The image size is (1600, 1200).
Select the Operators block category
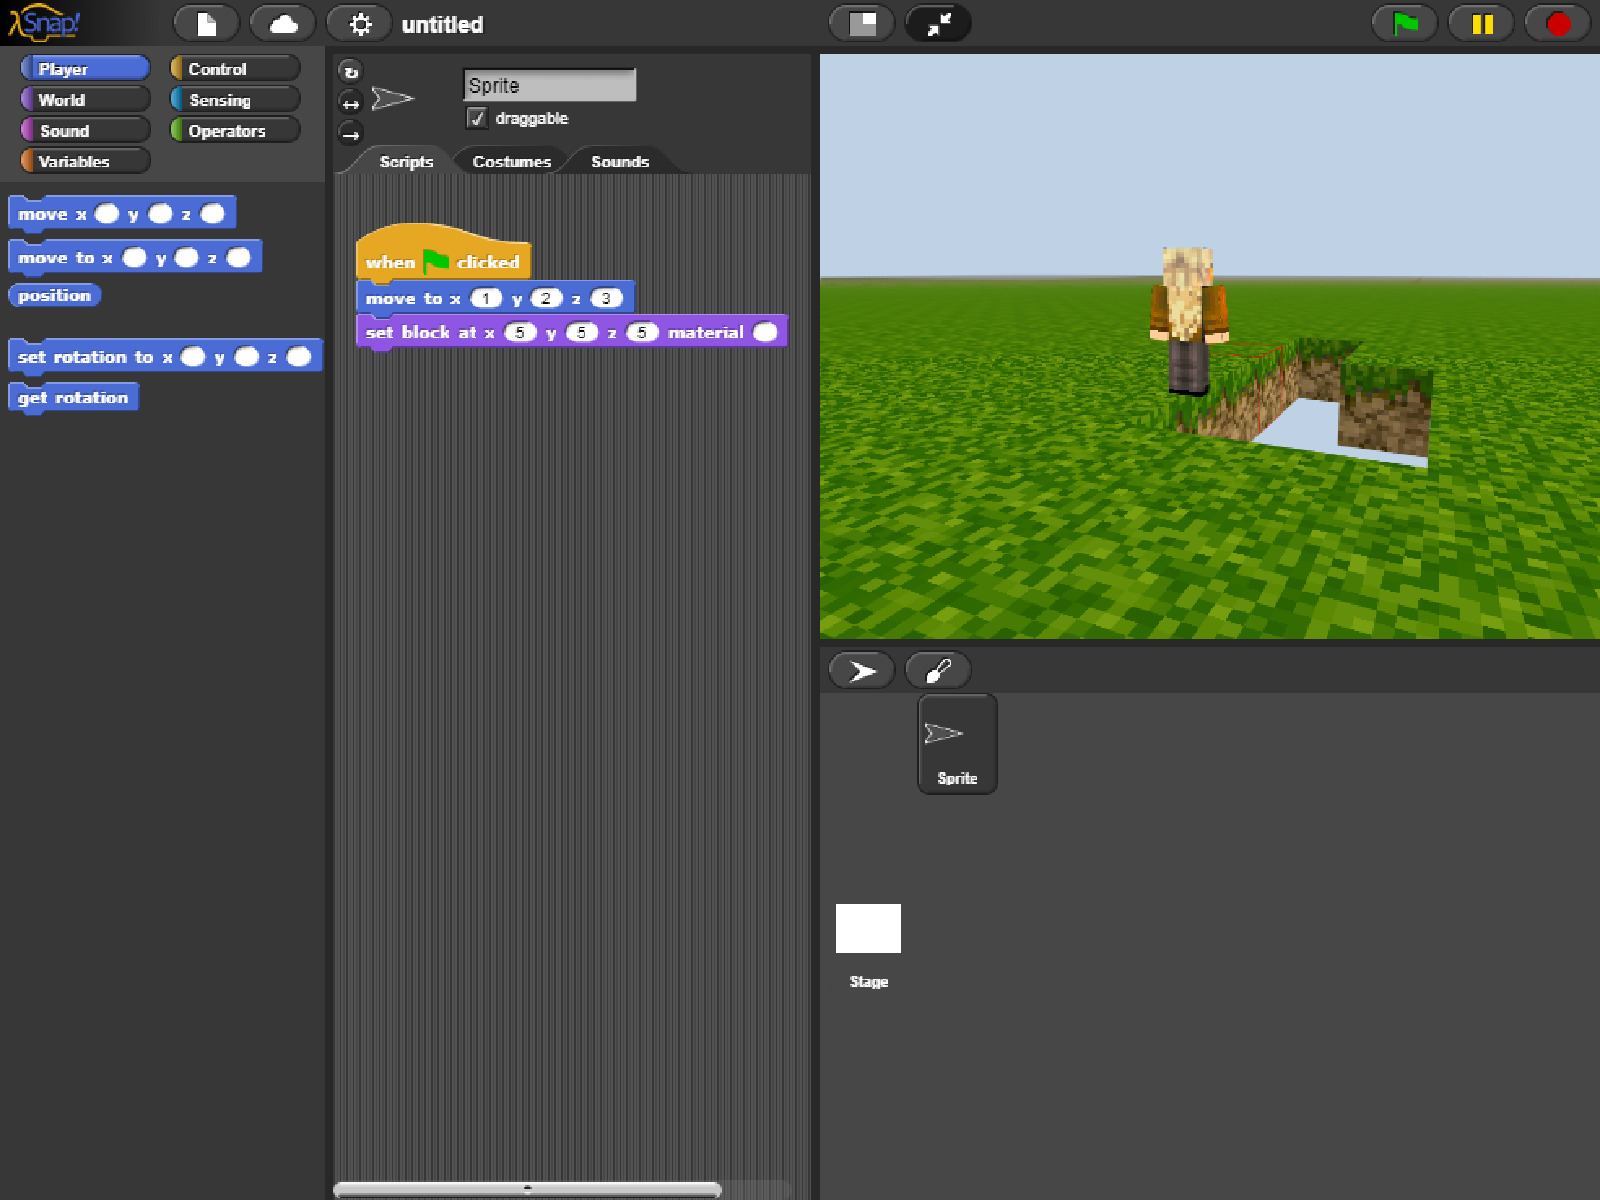coord(235,130)
